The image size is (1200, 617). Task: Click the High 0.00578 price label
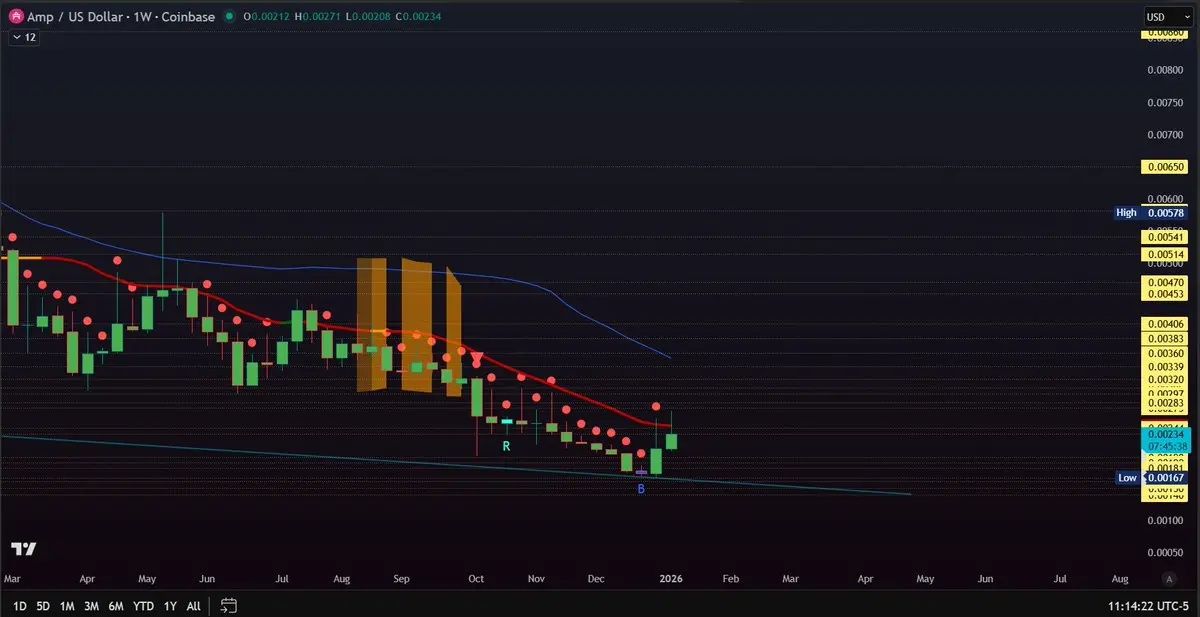pos(1152,213)
